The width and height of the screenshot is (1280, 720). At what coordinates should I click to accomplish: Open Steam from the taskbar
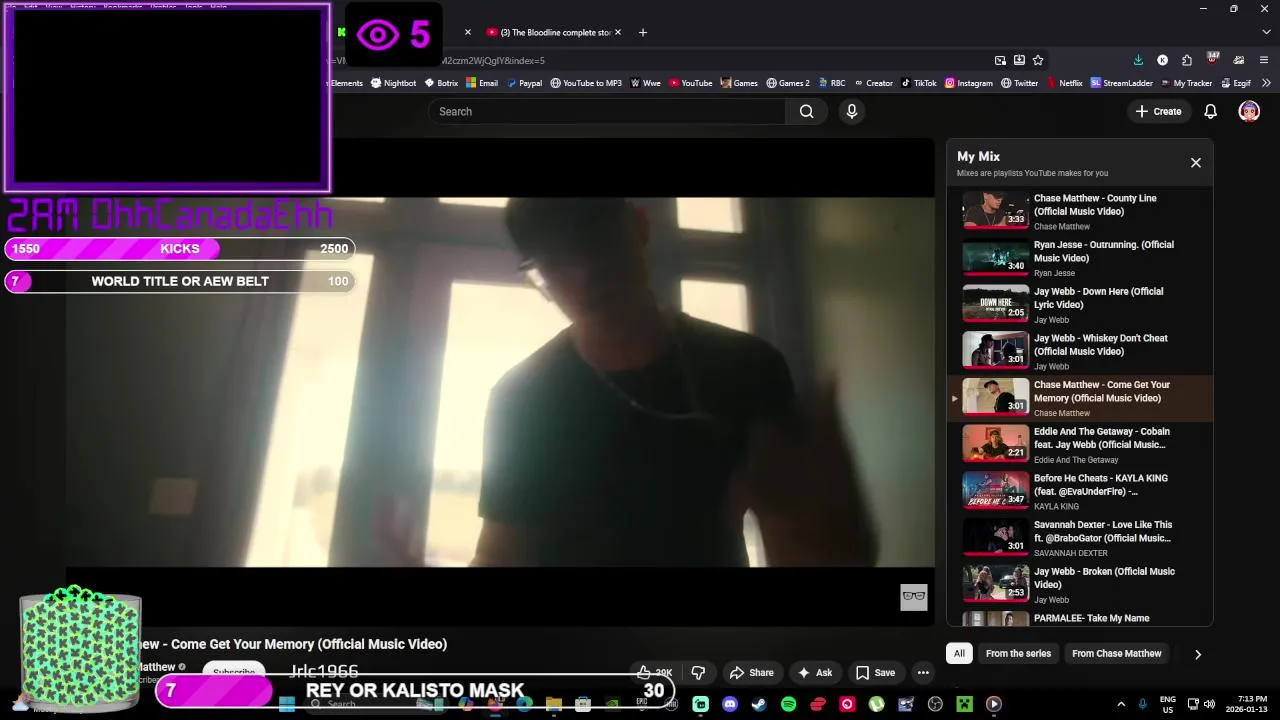(759, 704)
